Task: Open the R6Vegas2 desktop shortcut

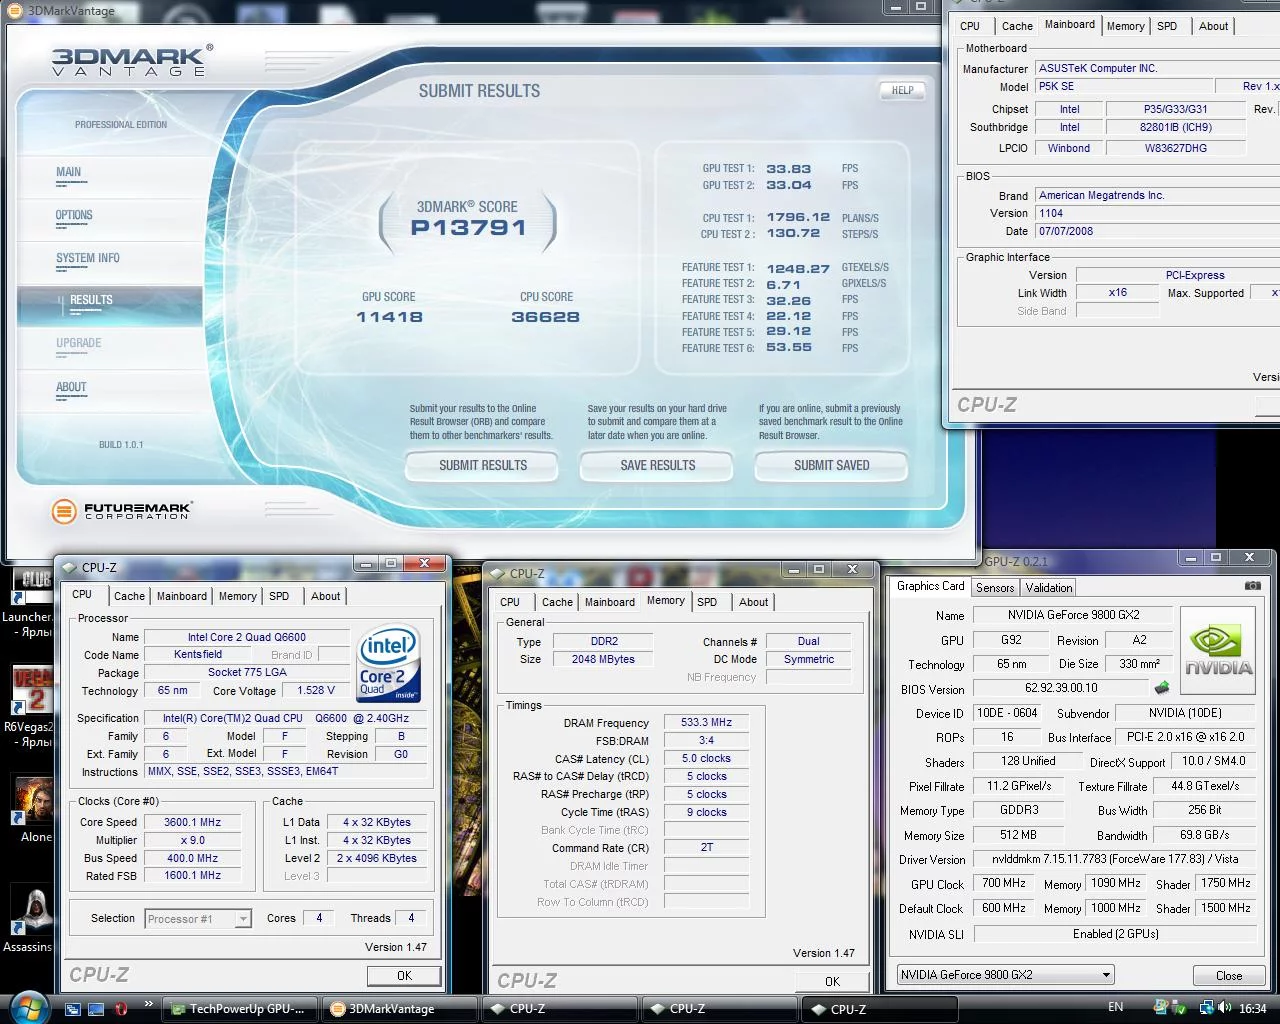Action: 32,690
